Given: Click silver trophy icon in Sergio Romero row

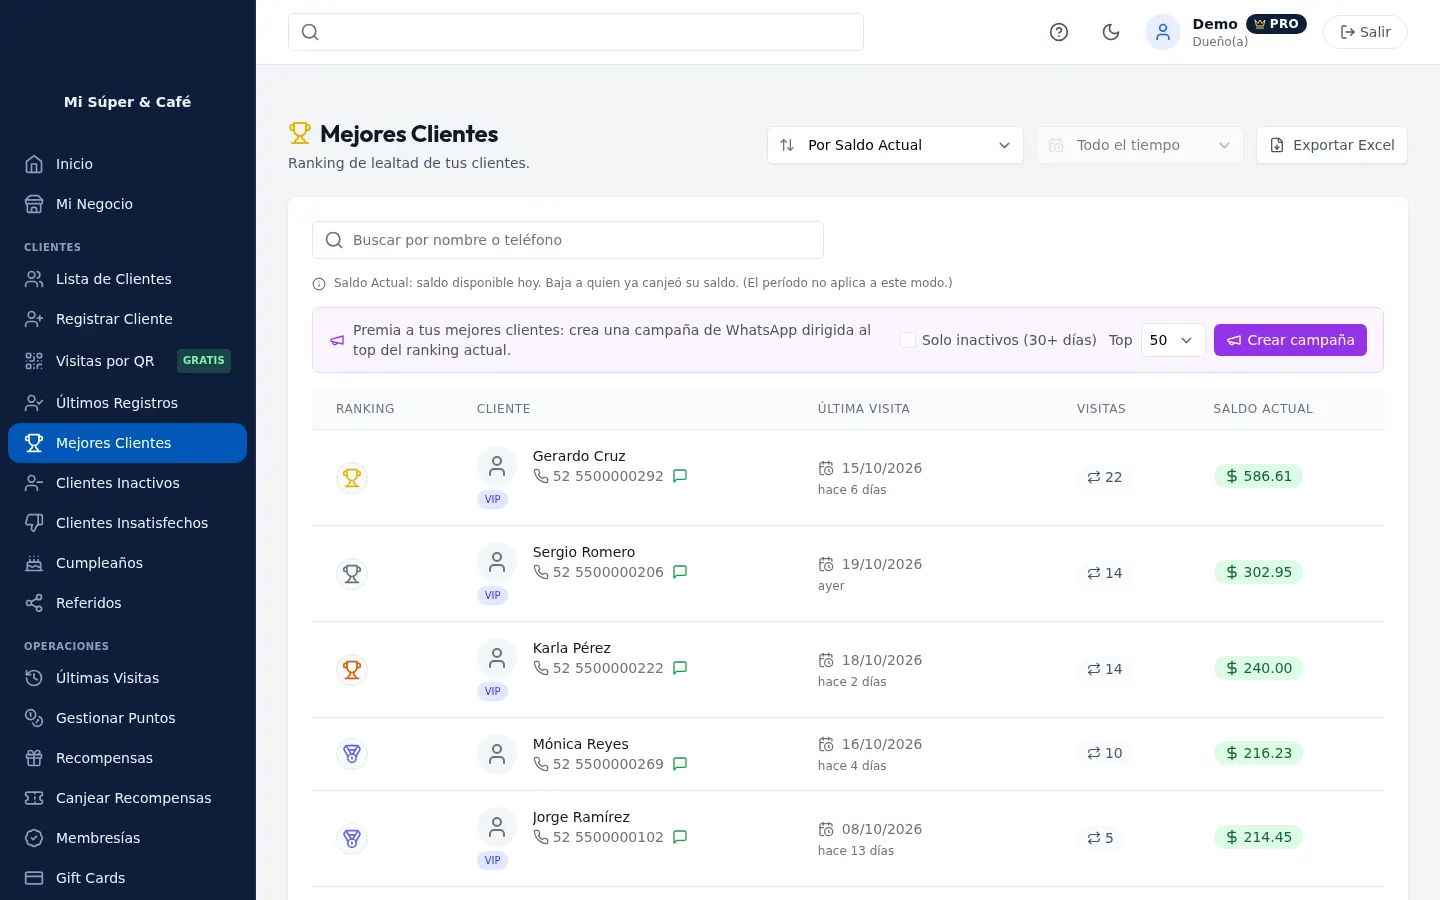Looking at the screenshot, I should click(352, 574).
